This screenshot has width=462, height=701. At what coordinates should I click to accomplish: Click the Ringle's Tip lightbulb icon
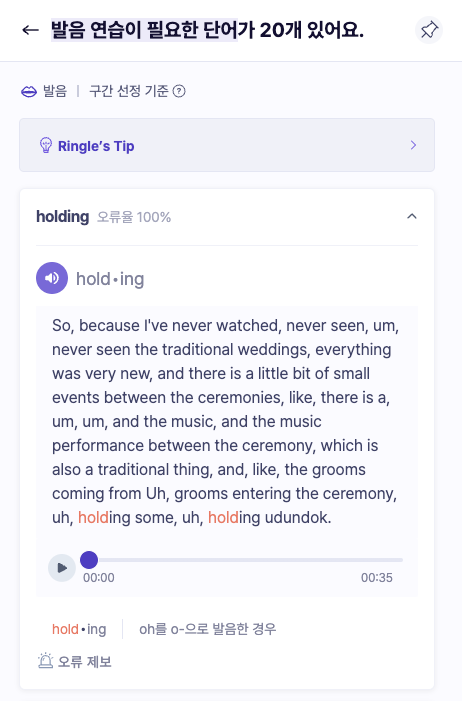(x=46, y=145)
